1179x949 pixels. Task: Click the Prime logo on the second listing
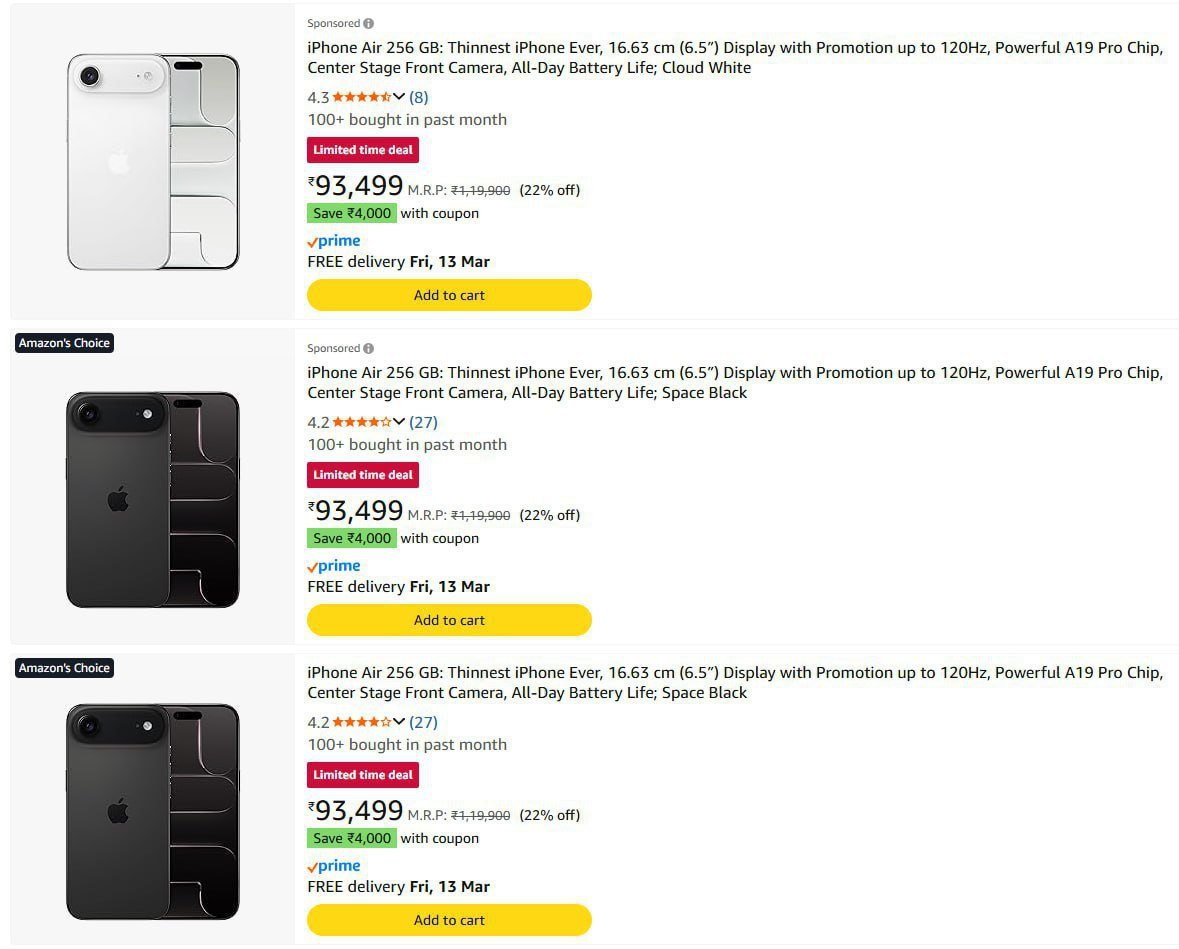pyautogui.click(x=334, y=566)
